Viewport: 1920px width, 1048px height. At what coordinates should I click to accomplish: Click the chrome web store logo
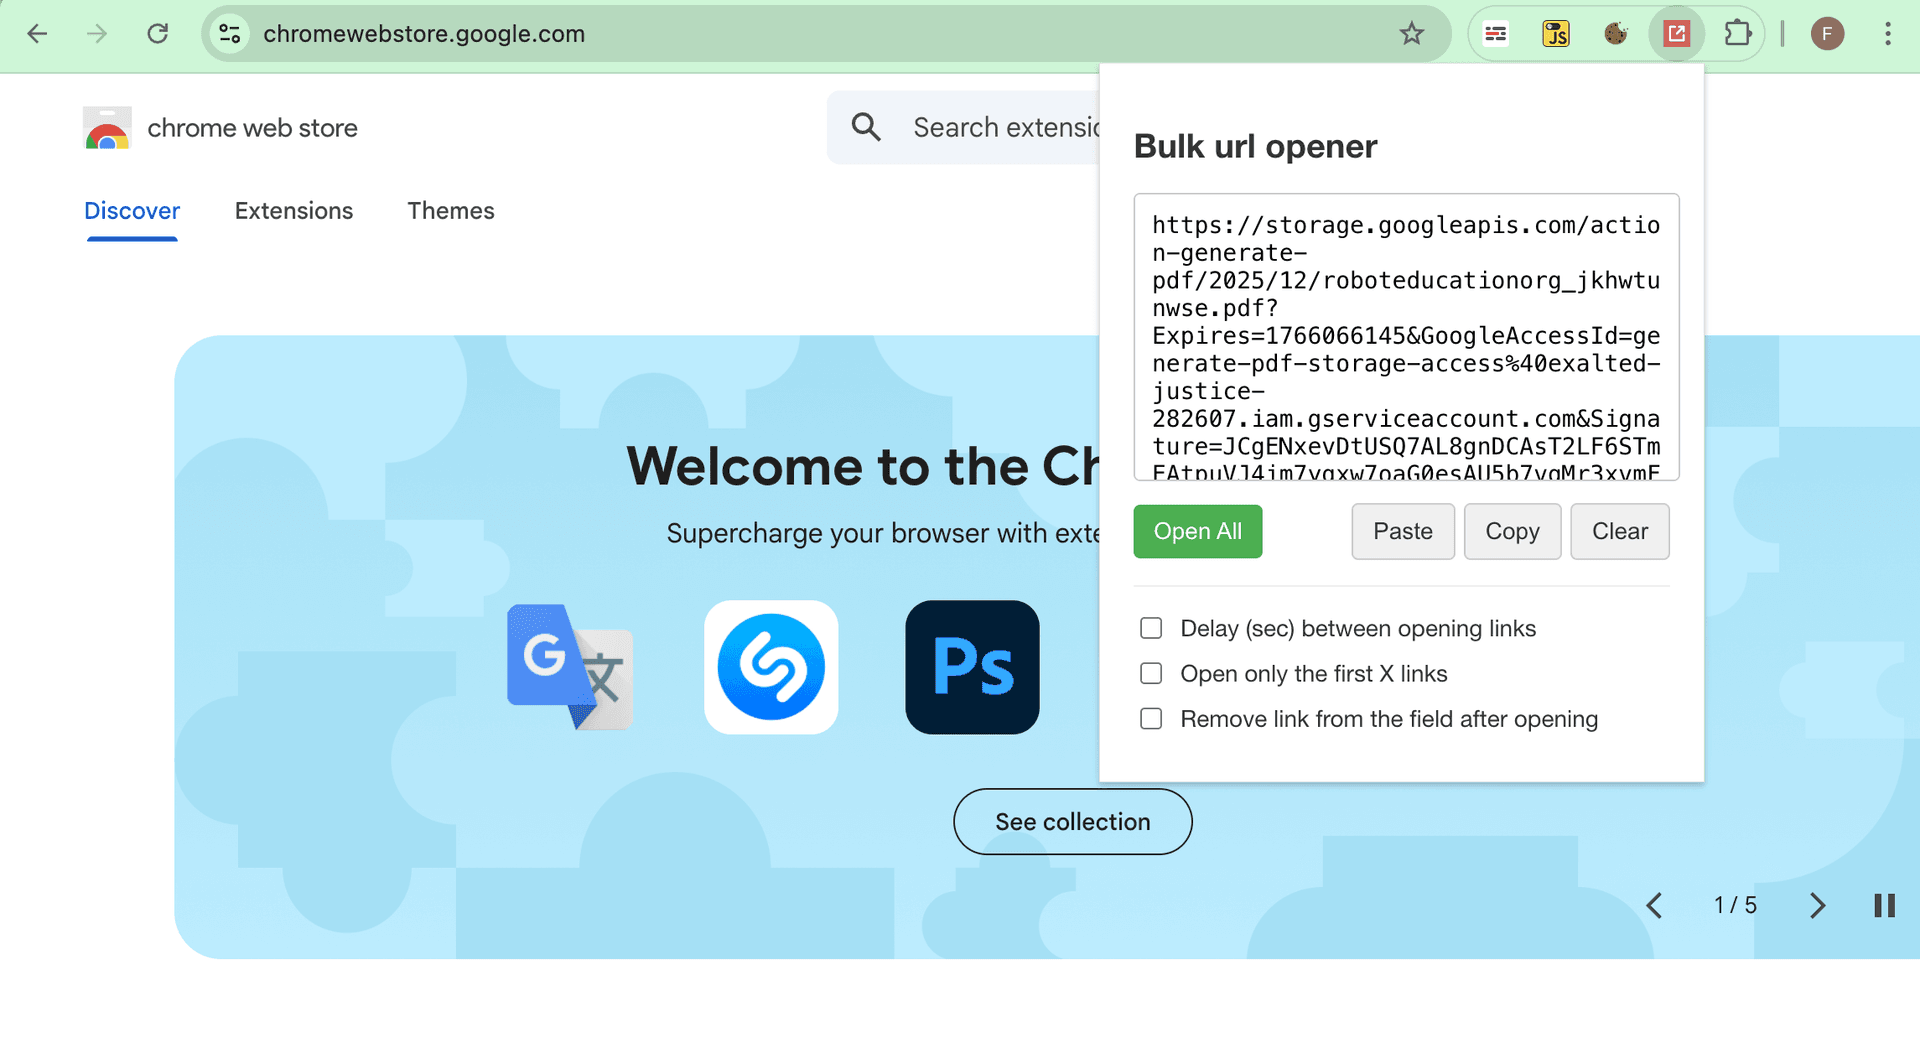[x=106, y=128]
